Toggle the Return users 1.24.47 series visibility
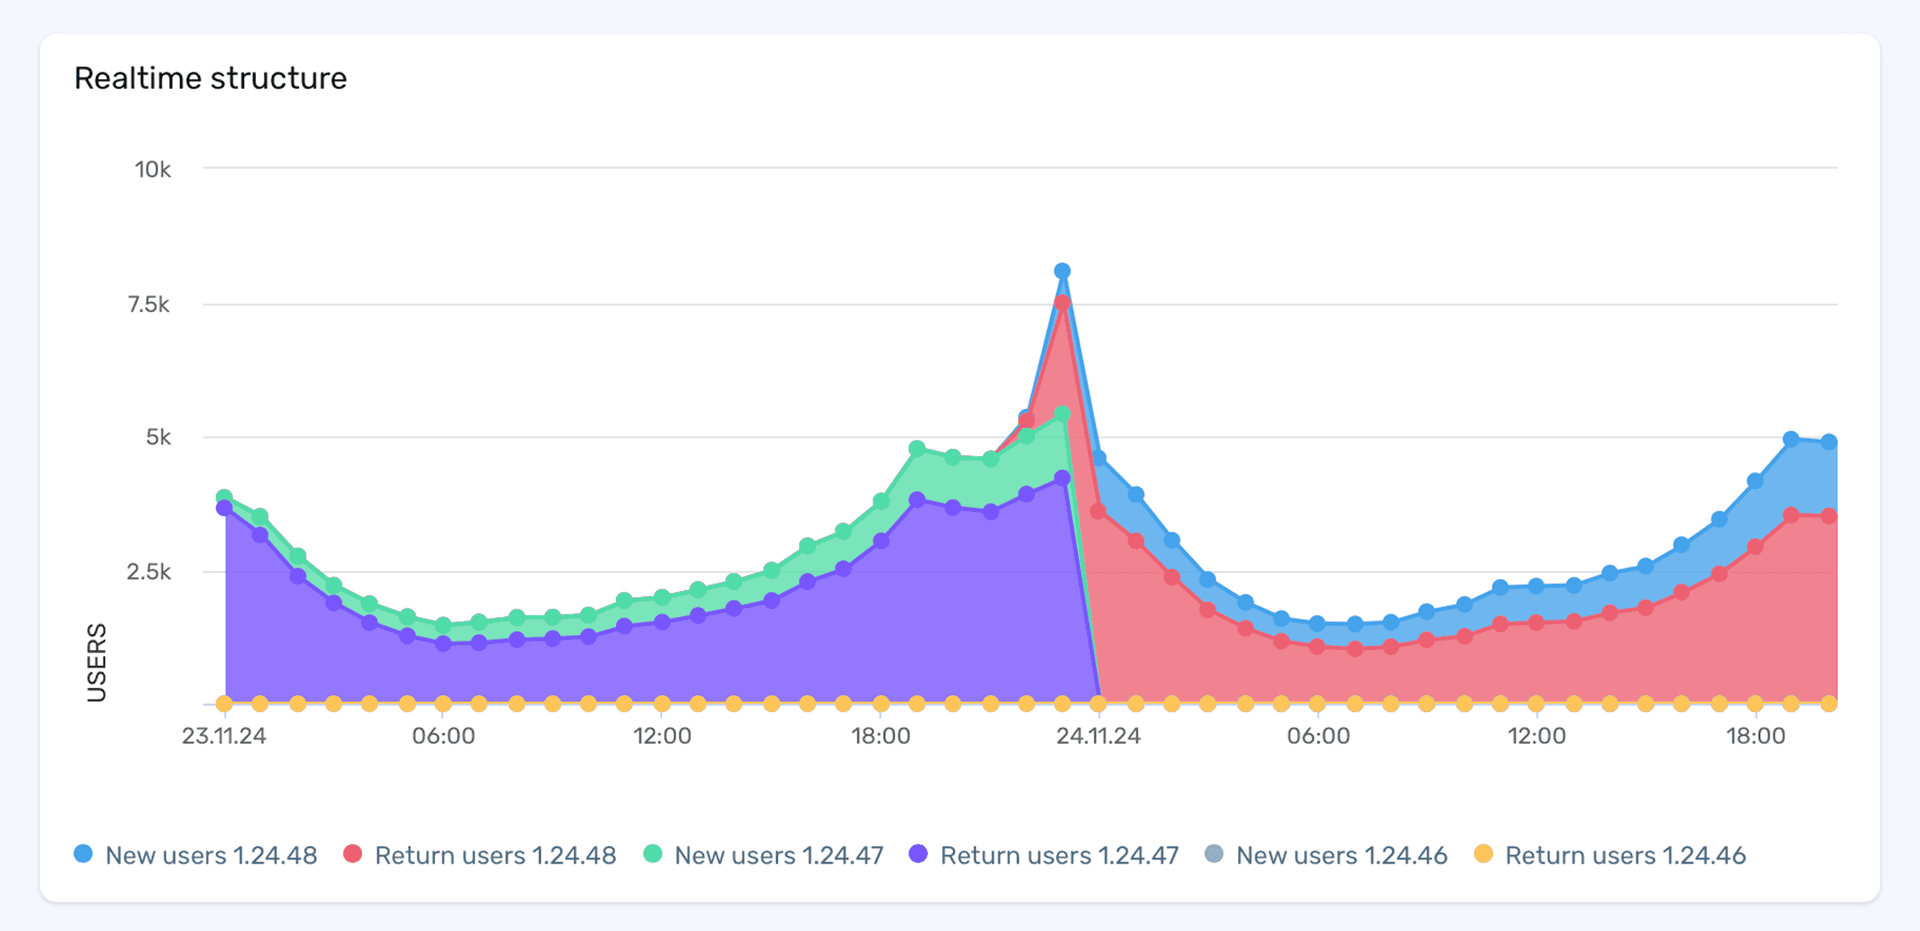Image resolution: width=1920 pixels, height=931 pixels. [917, 855]
